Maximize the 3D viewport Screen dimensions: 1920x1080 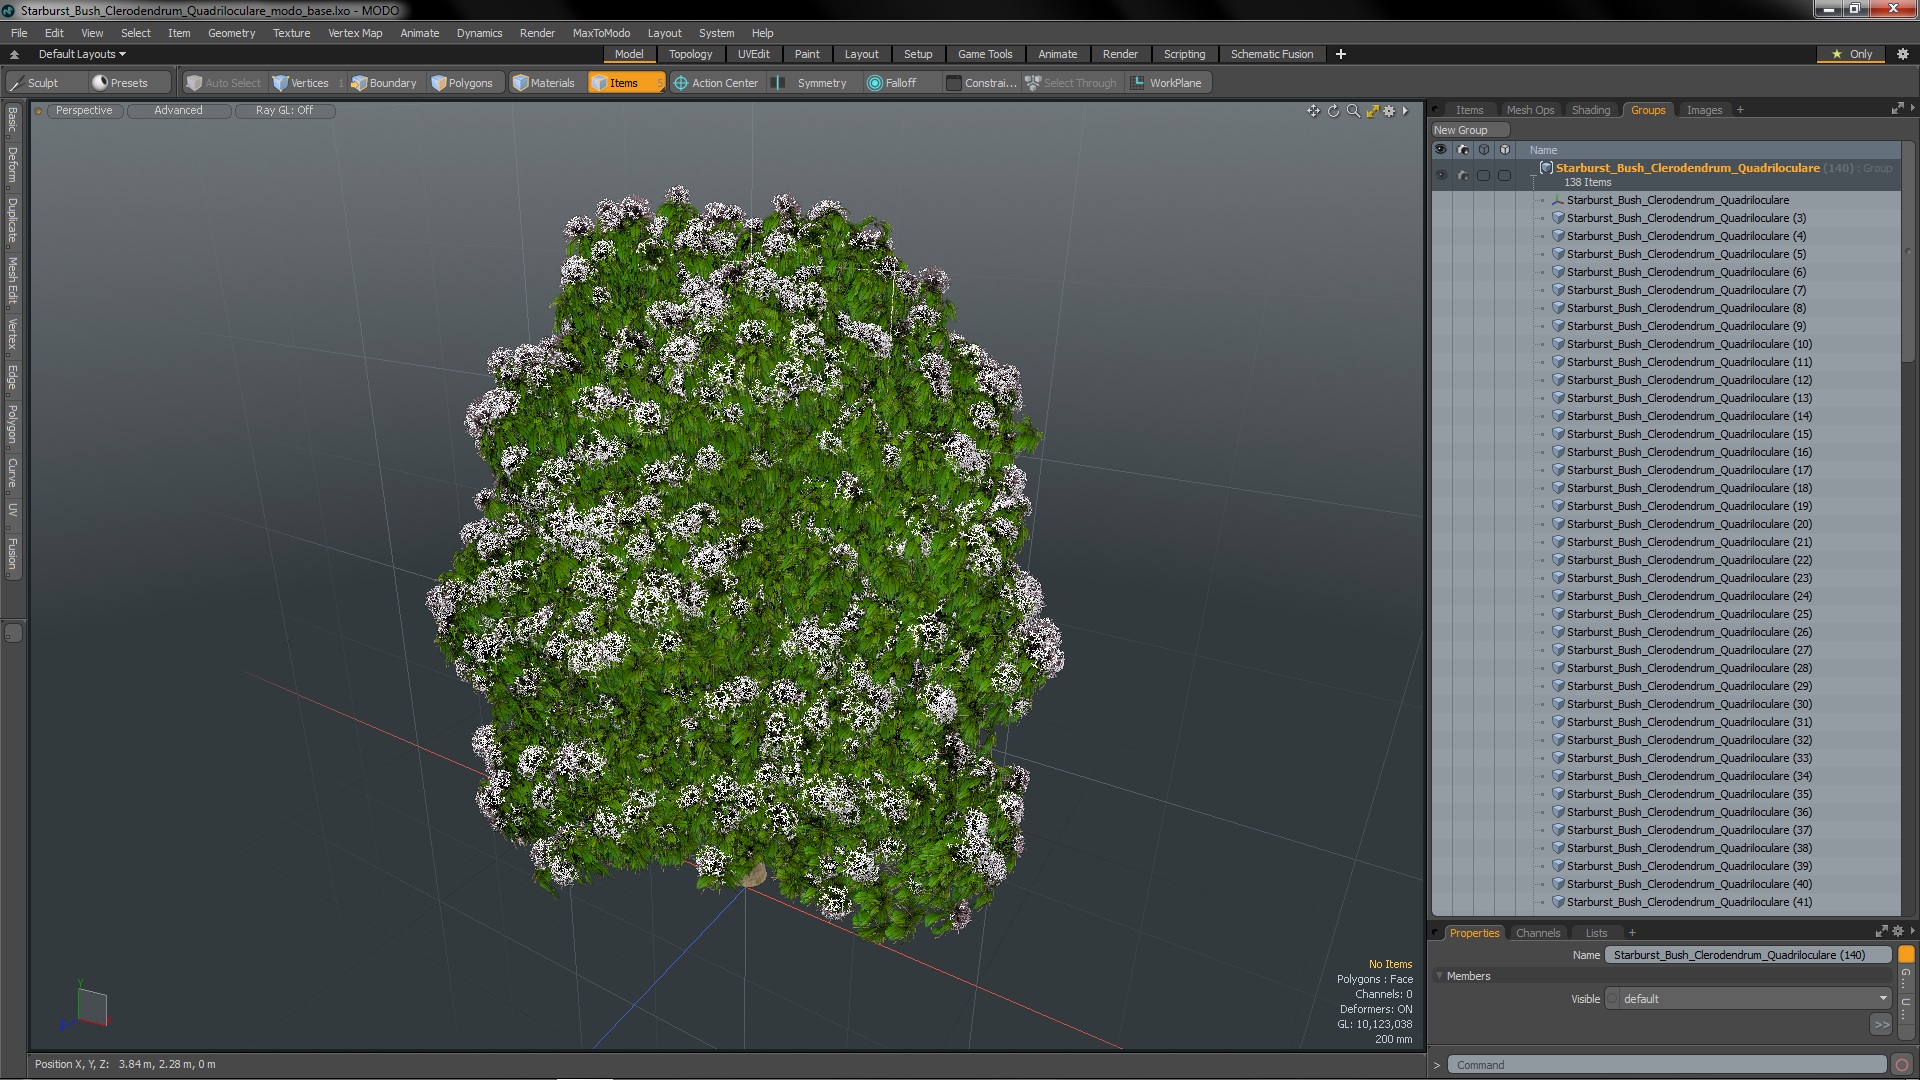pos(1372,111)
